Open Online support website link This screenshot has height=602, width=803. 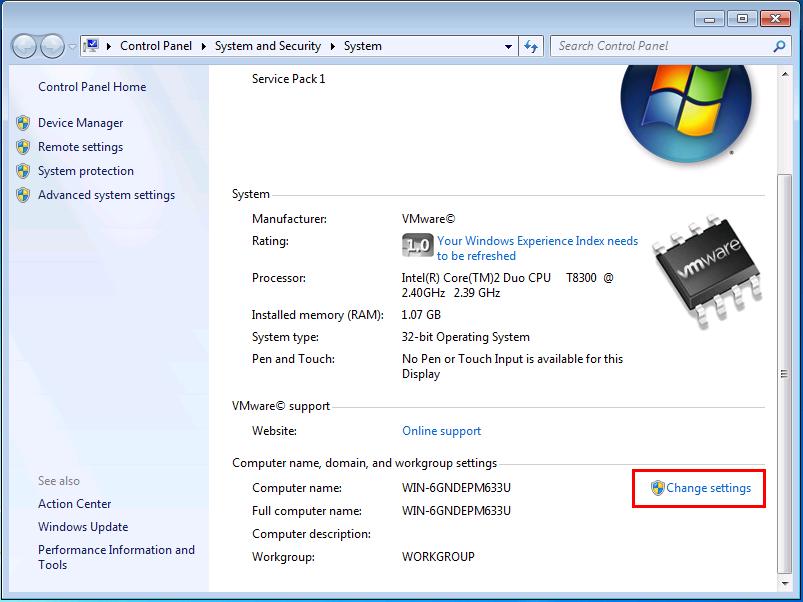(441, 431)
